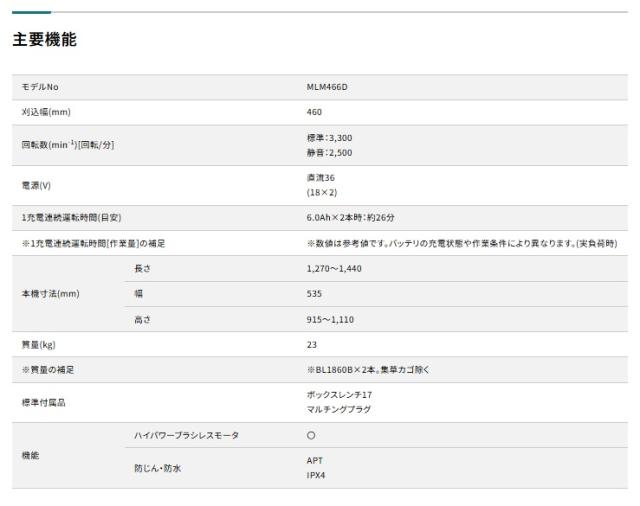The image size is (640, 506).
Task: Select the 標準:3,300 speed value
Action: [x=329, y=138]
